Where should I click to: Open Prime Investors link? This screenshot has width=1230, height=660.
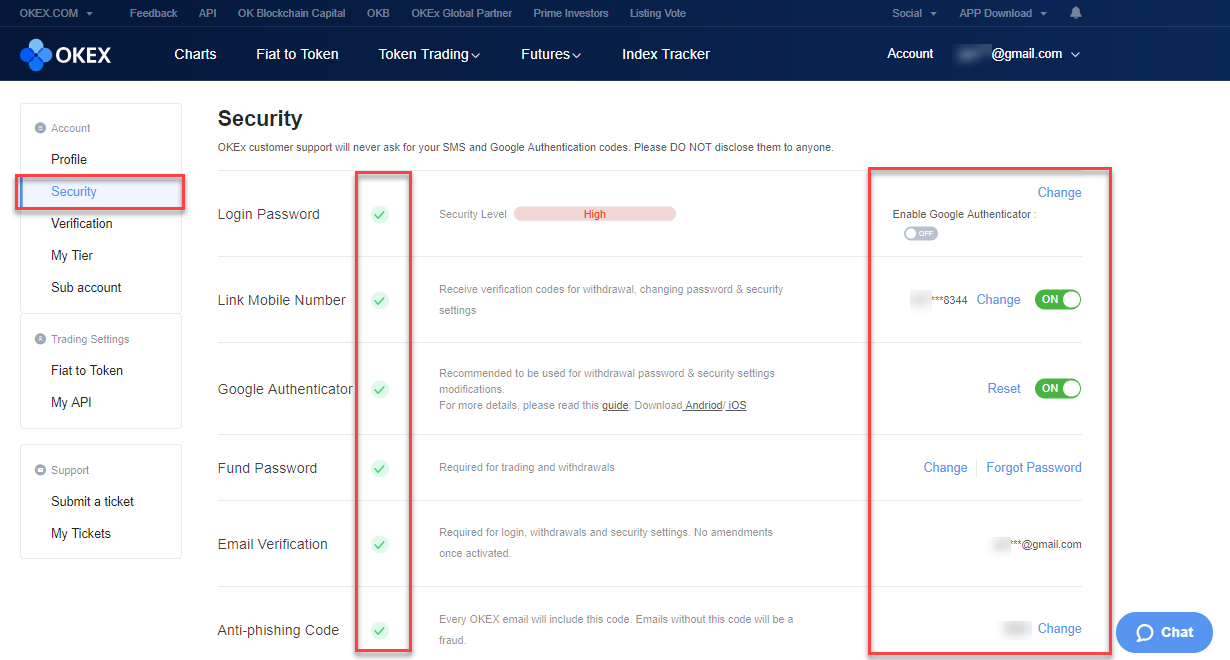click(571, 13)
